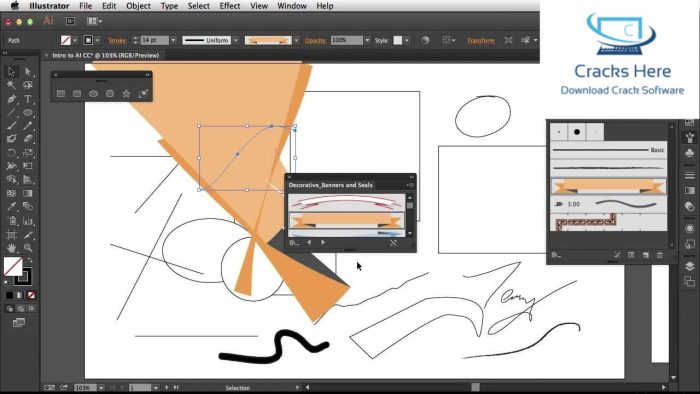Image resolution: width=700 pixels, height=394 pixels.
Task: Open Brush Libraries menu in Brushes panel
Action: point(556,255)
